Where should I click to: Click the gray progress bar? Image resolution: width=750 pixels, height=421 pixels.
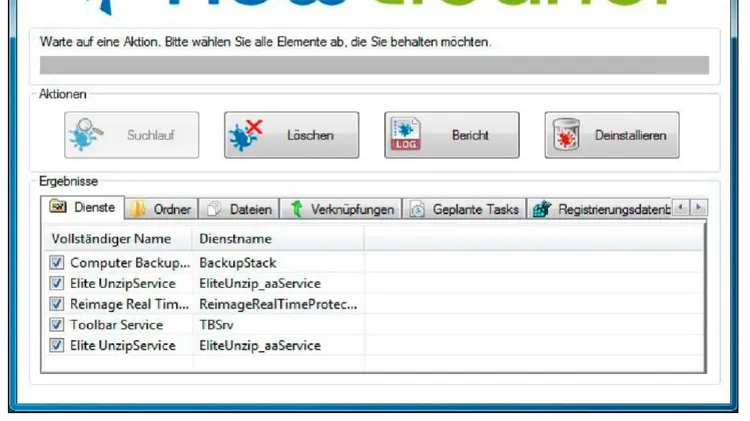point(374,65)
